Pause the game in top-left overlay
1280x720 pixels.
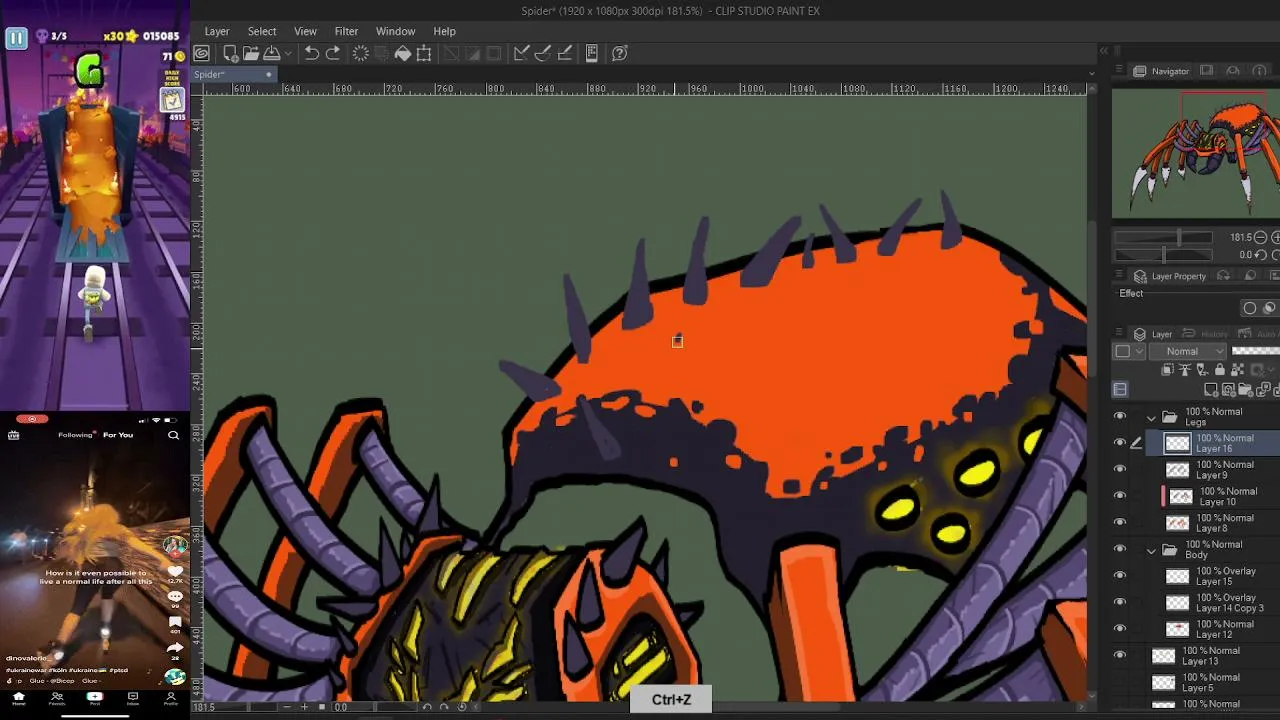(x=16, y=38)
